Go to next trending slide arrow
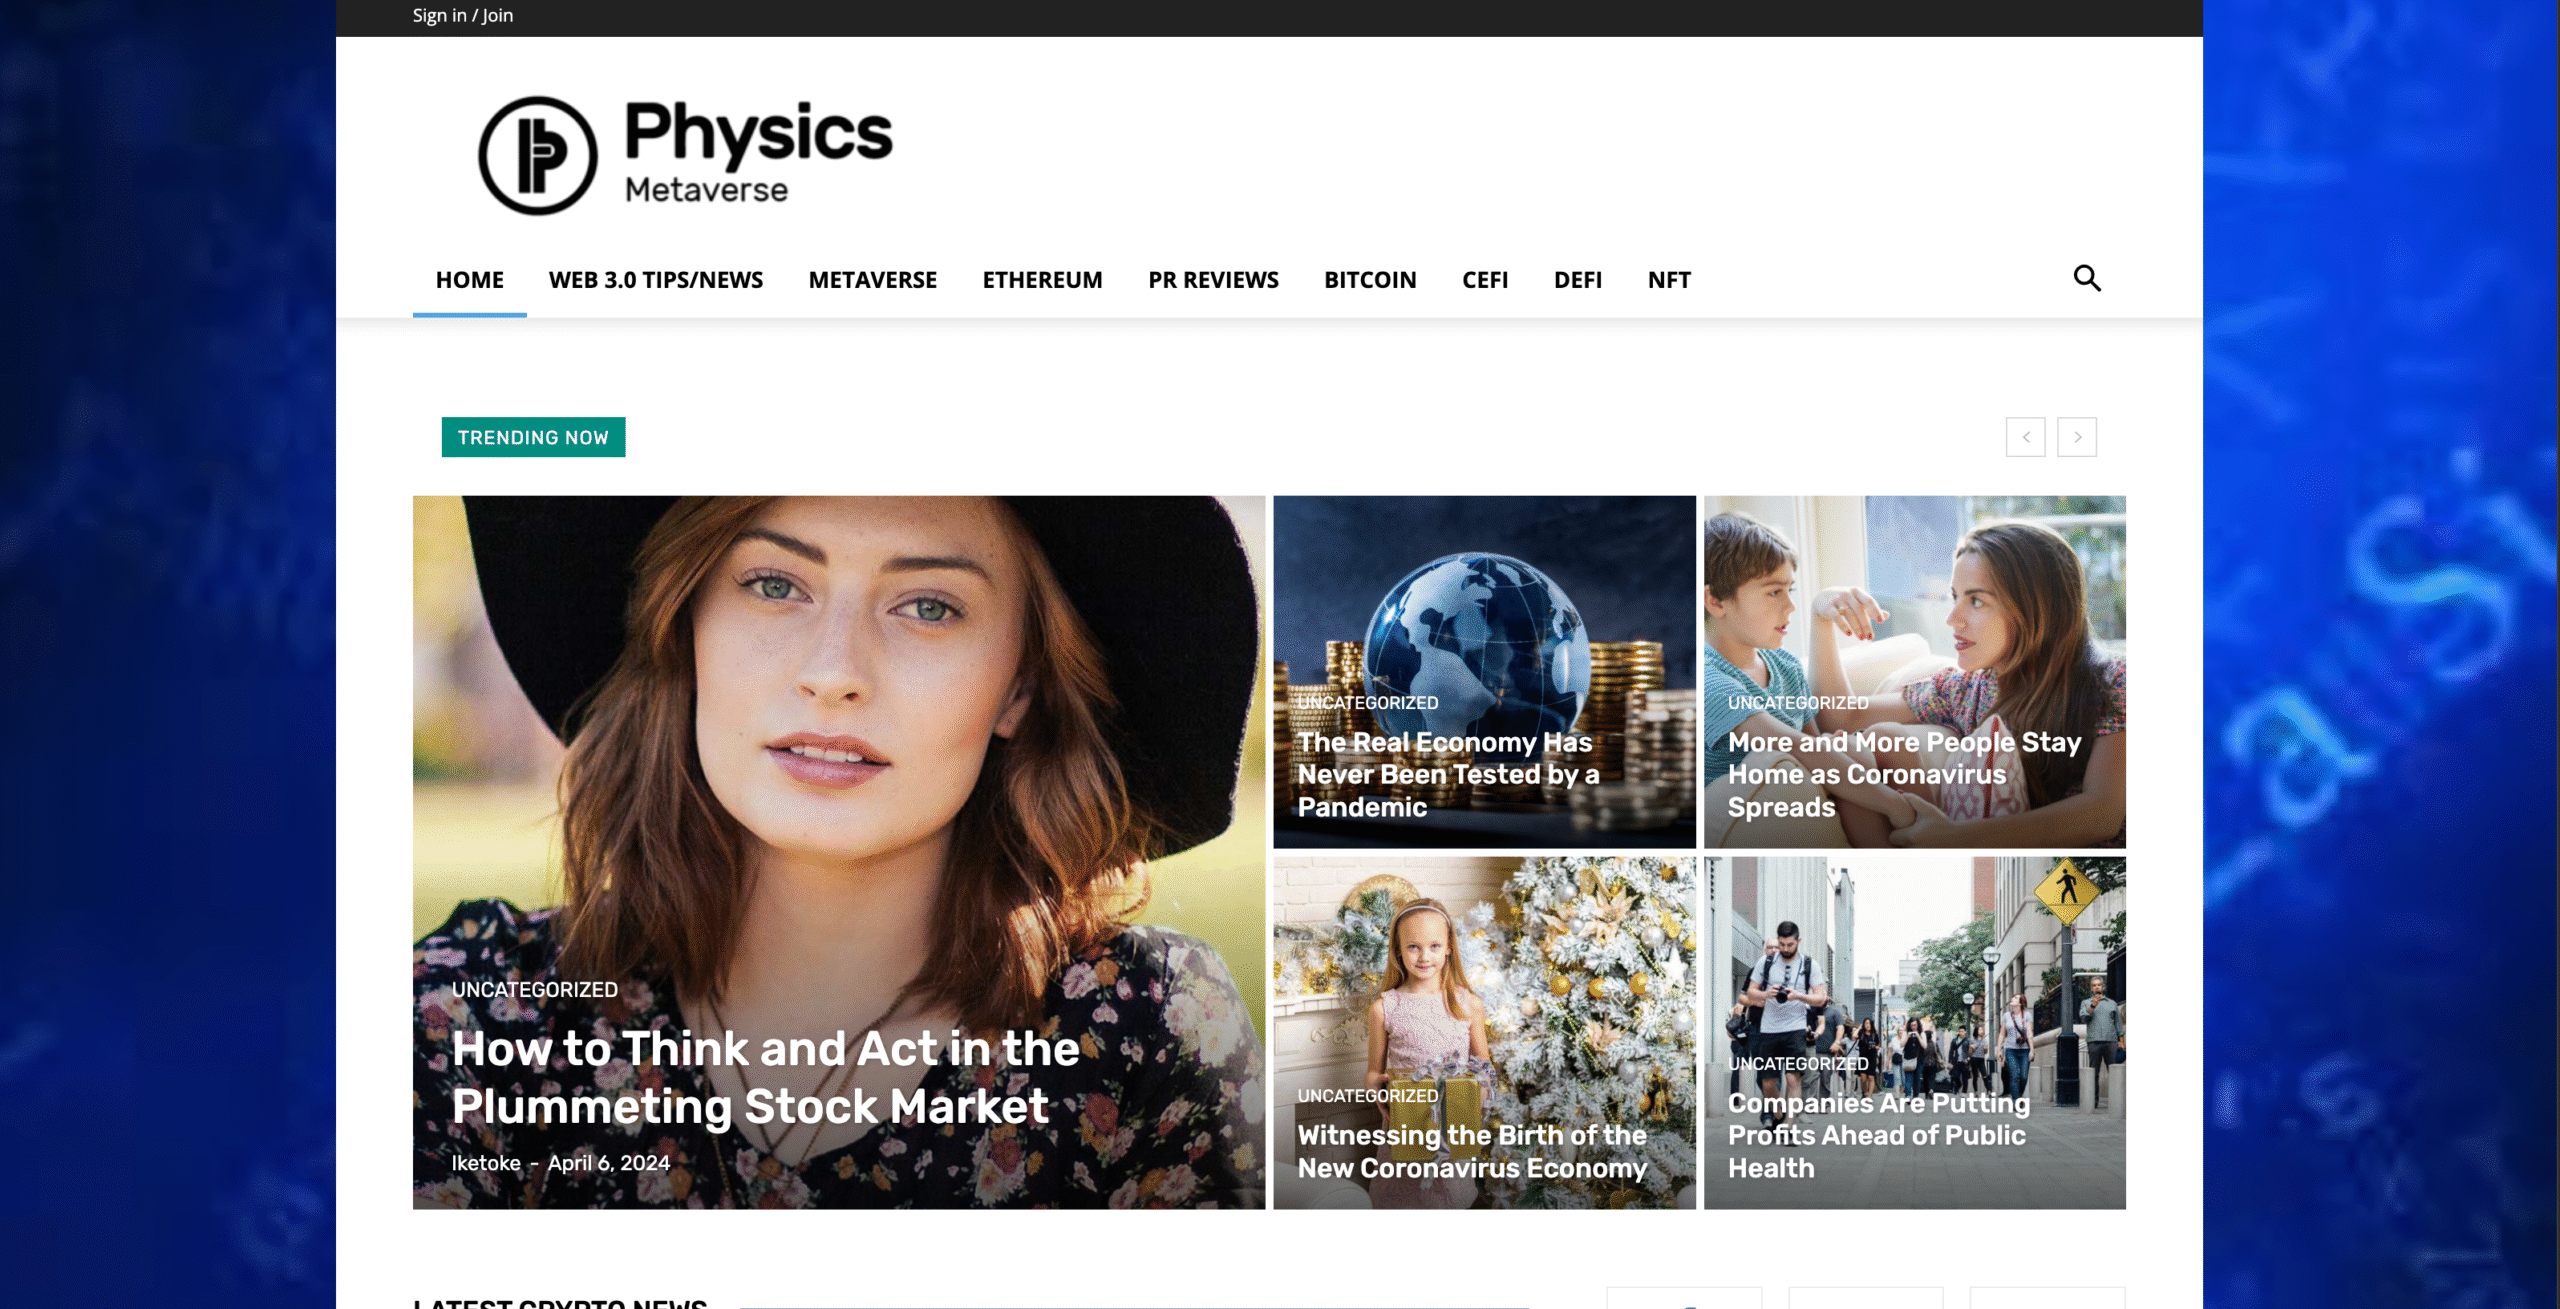This screenshot has height=1309, width=2560. 2076,437
